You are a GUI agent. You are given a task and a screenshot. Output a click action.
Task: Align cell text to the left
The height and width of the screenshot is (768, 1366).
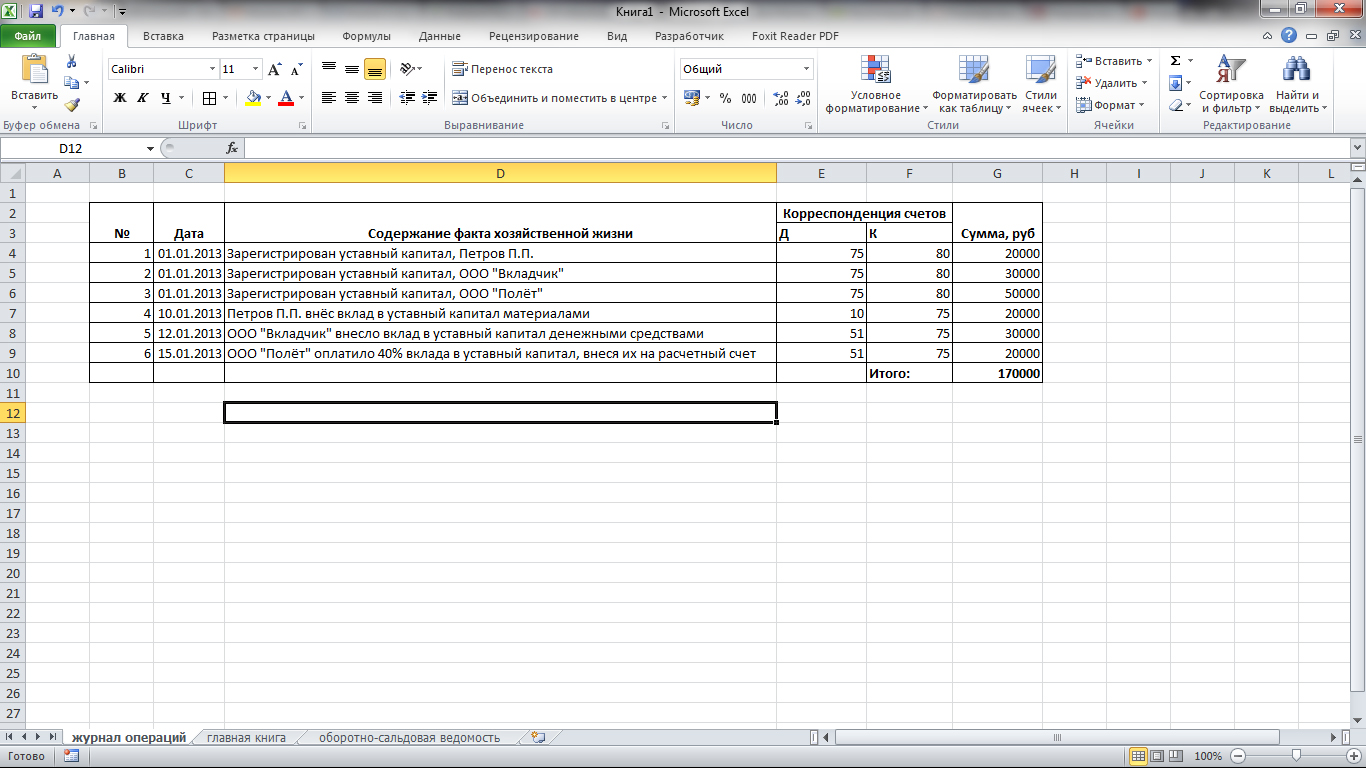coord(329,98)
